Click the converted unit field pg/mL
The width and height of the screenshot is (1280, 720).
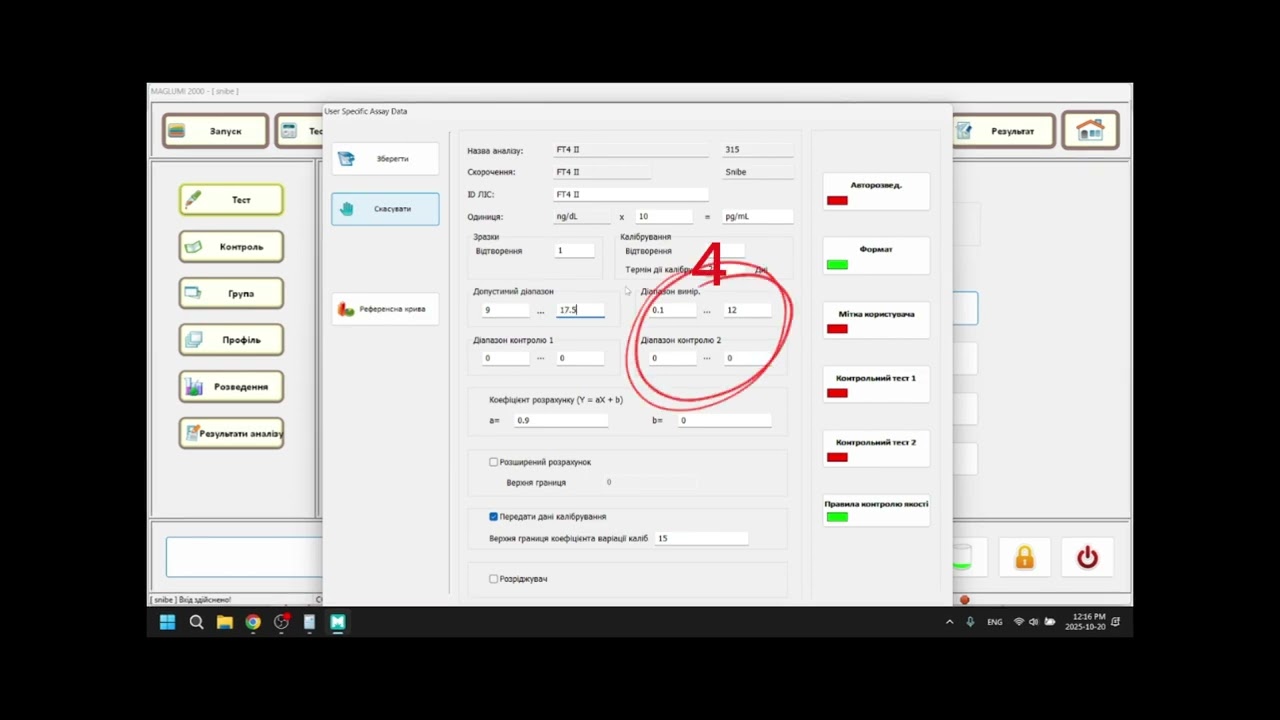pyautogui.click(x=758, y=216)
